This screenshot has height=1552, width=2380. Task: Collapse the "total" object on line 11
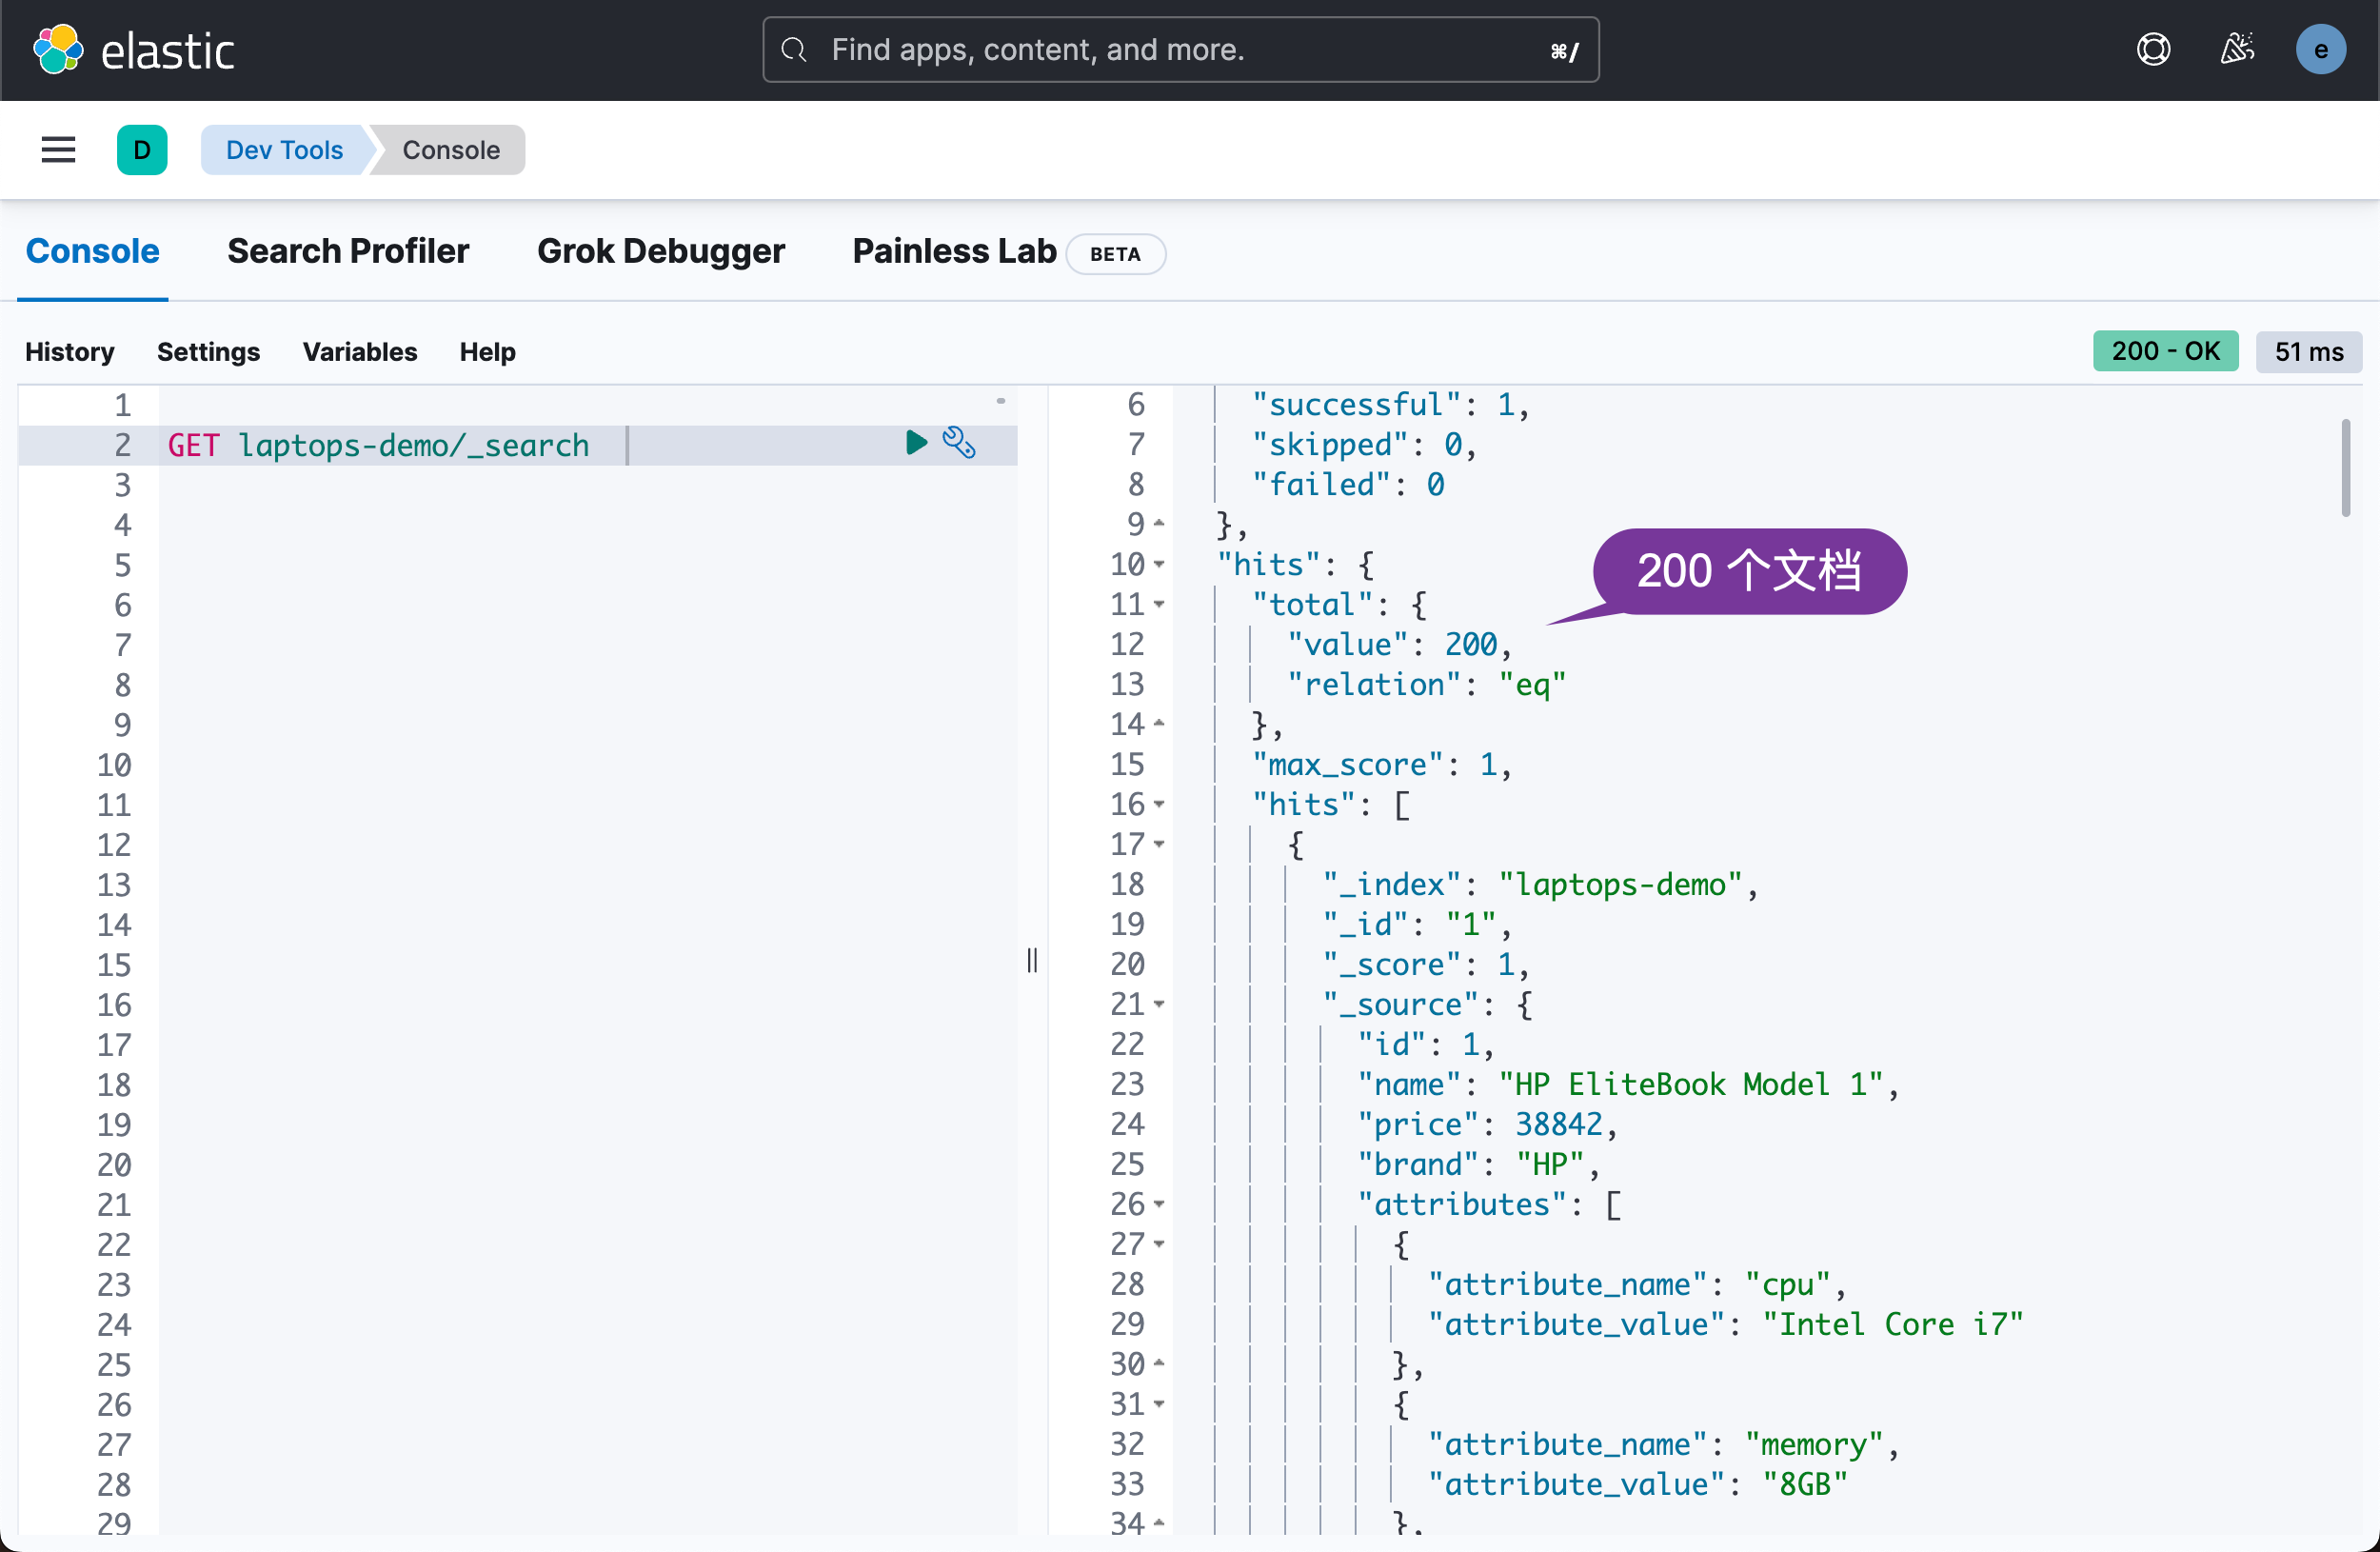click(1159, 605)
